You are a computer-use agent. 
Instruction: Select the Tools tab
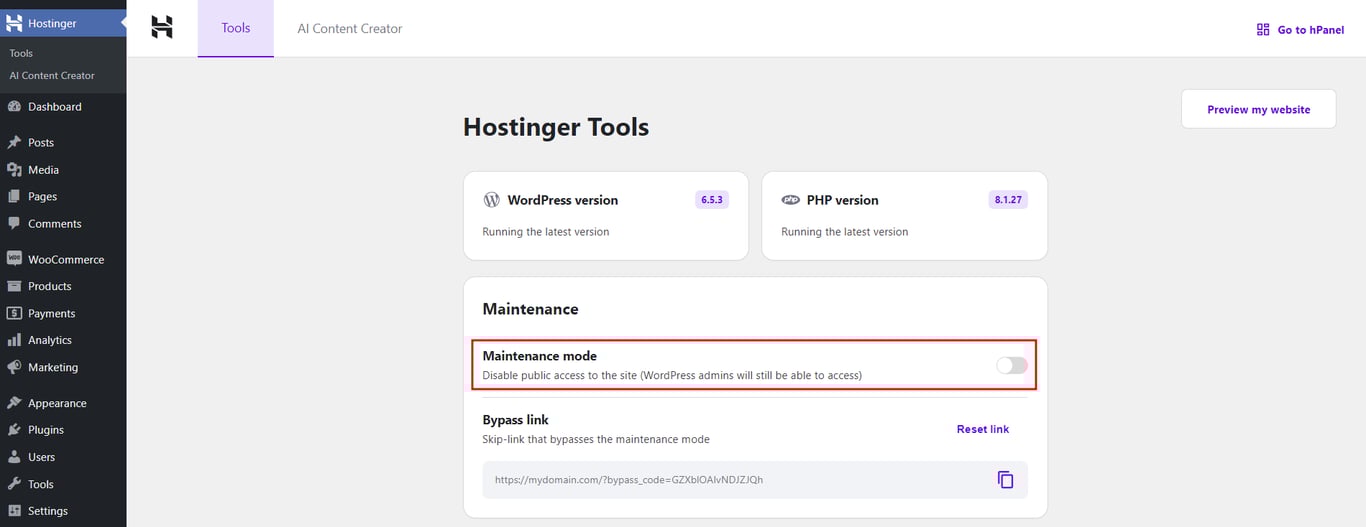click(x=236, y=28)
